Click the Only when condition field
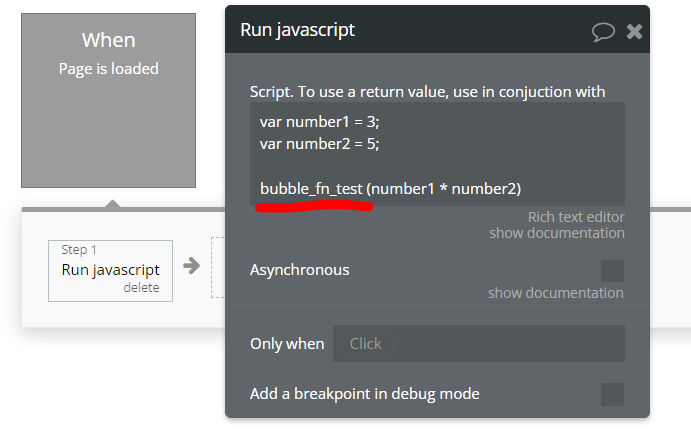The image size is (691, 439). (479, 343)
